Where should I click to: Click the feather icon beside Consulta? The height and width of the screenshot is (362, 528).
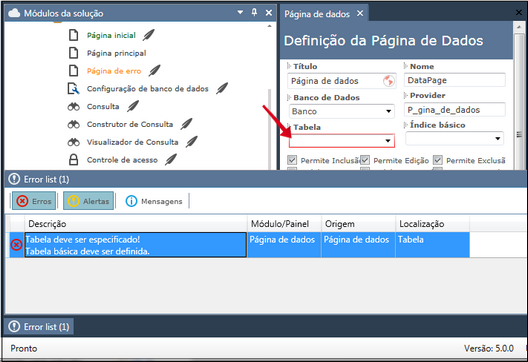(x=133, y=106)
